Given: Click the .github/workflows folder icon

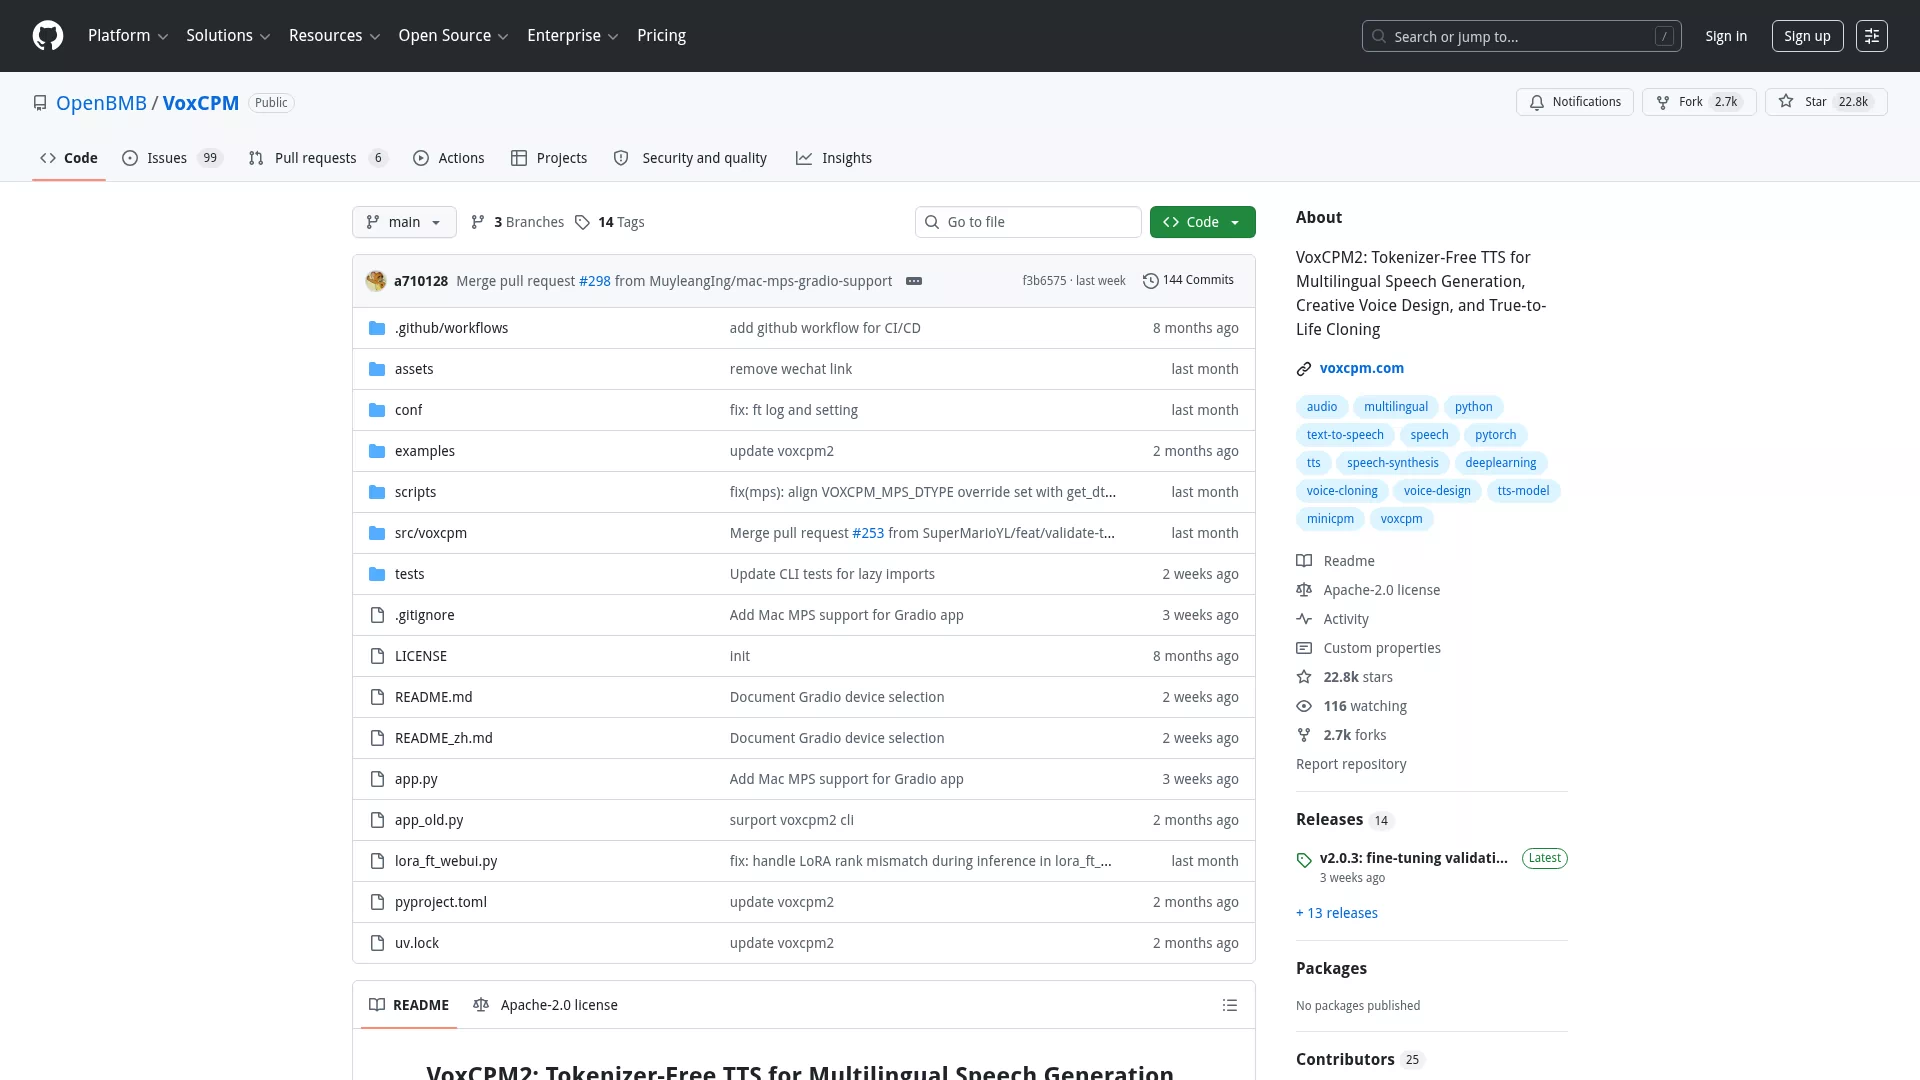Looking at the screenshot, I should pyautogui.click(x=377, y=328).
